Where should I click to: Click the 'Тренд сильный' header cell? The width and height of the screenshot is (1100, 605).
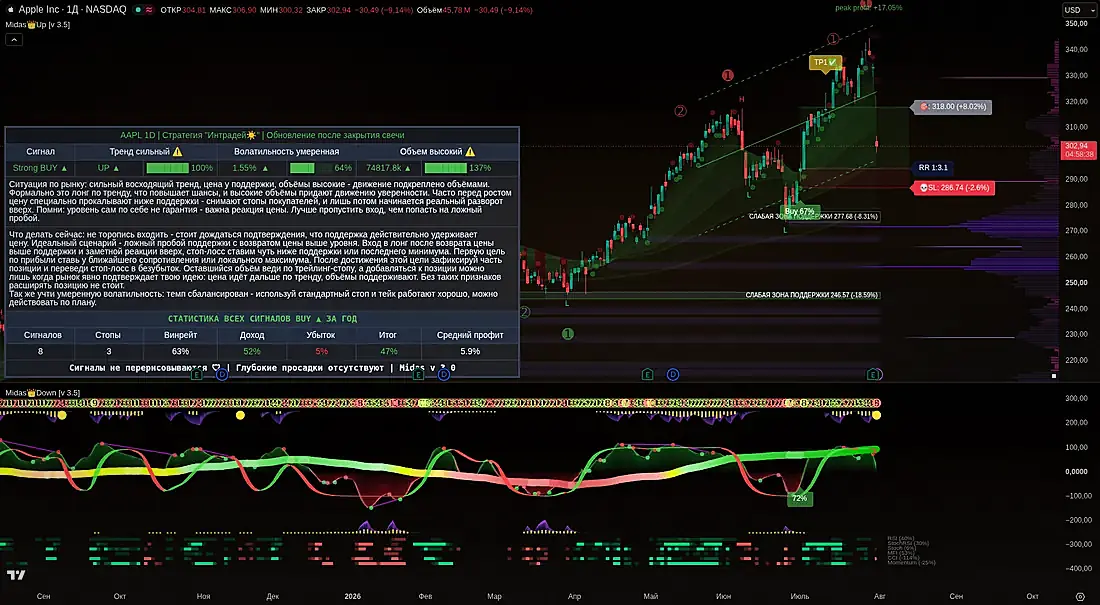pos(145,152)
